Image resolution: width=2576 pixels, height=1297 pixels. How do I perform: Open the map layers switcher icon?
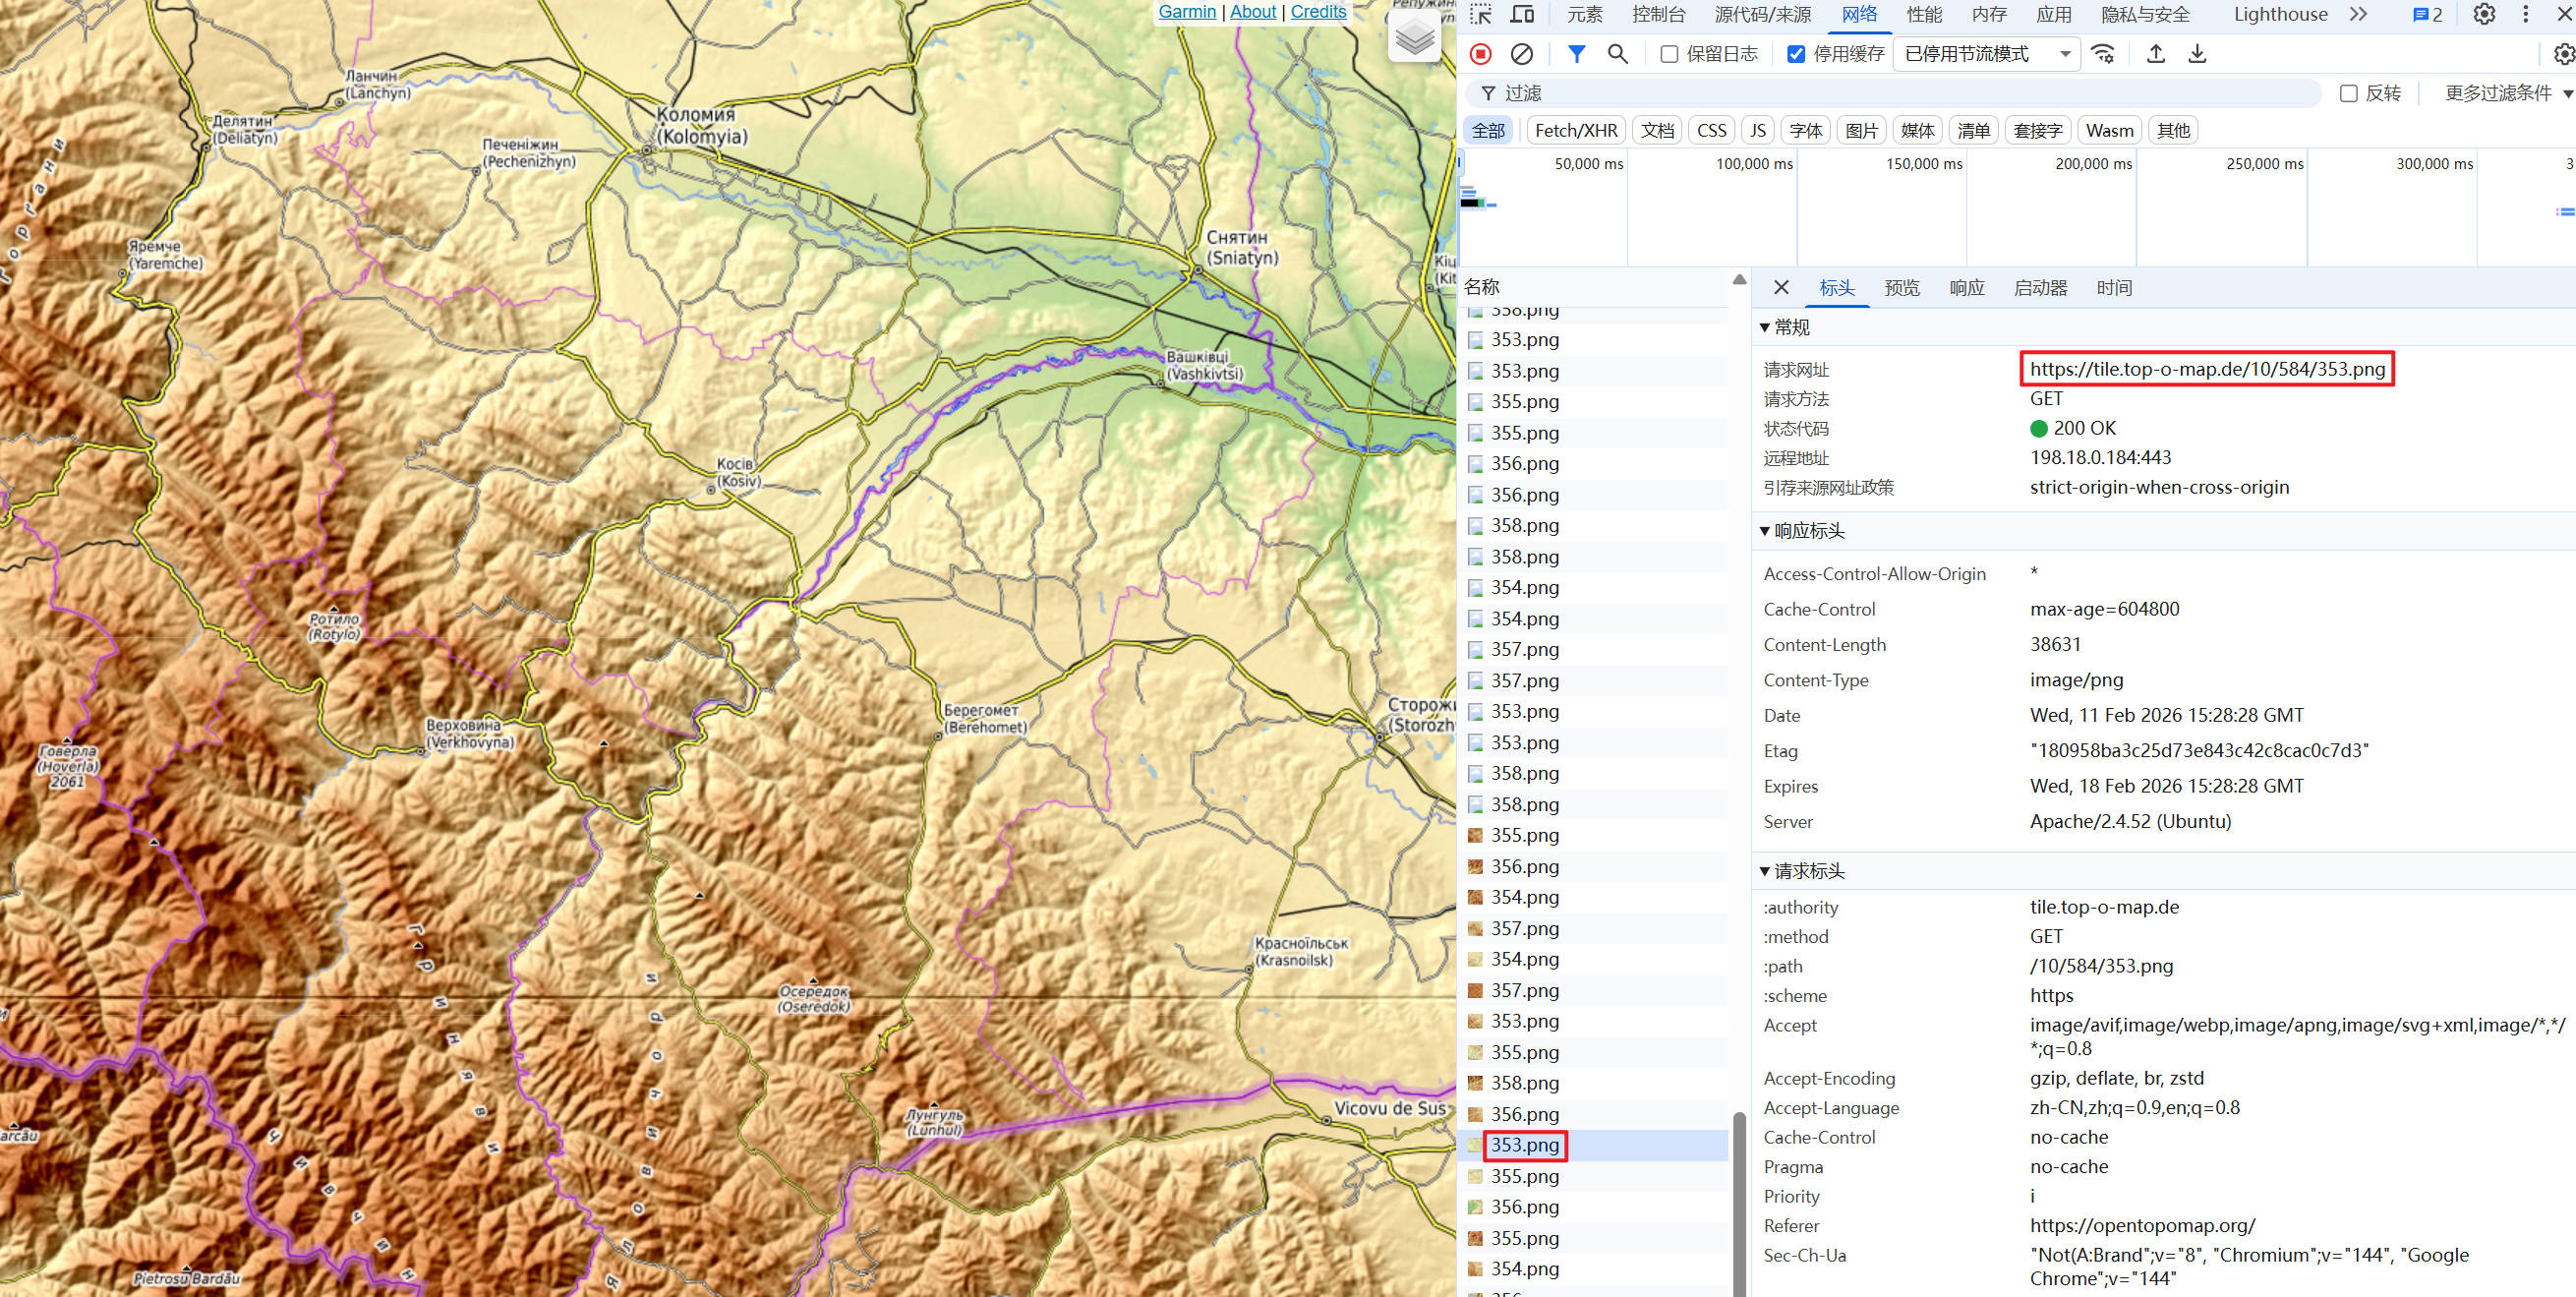[x=1415, y=39]
